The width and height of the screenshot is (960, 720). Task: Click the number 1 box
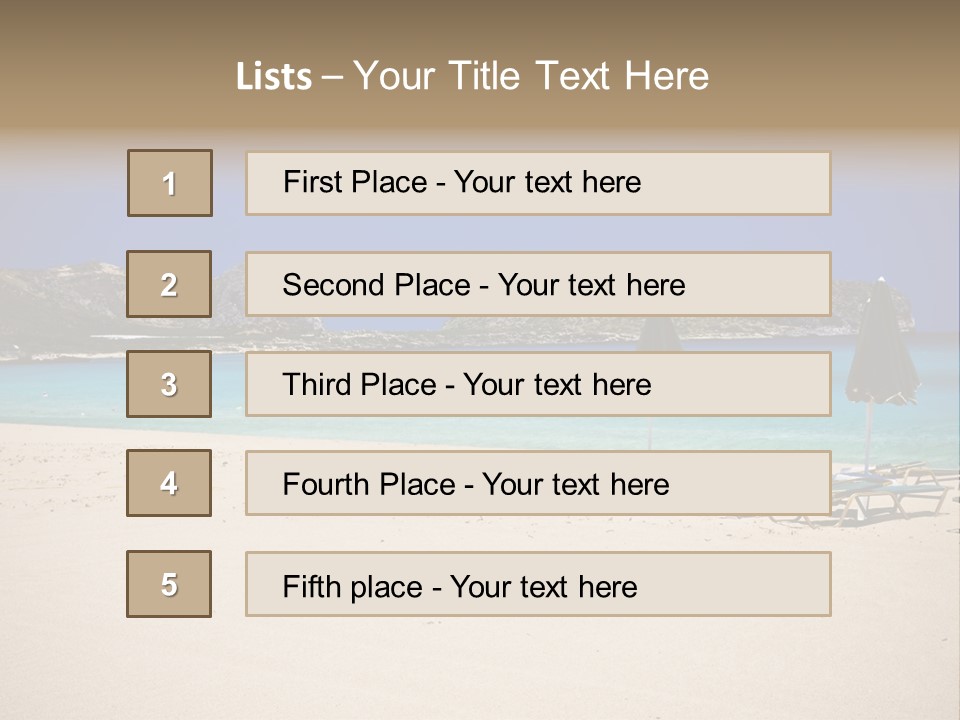coord(170,183)
